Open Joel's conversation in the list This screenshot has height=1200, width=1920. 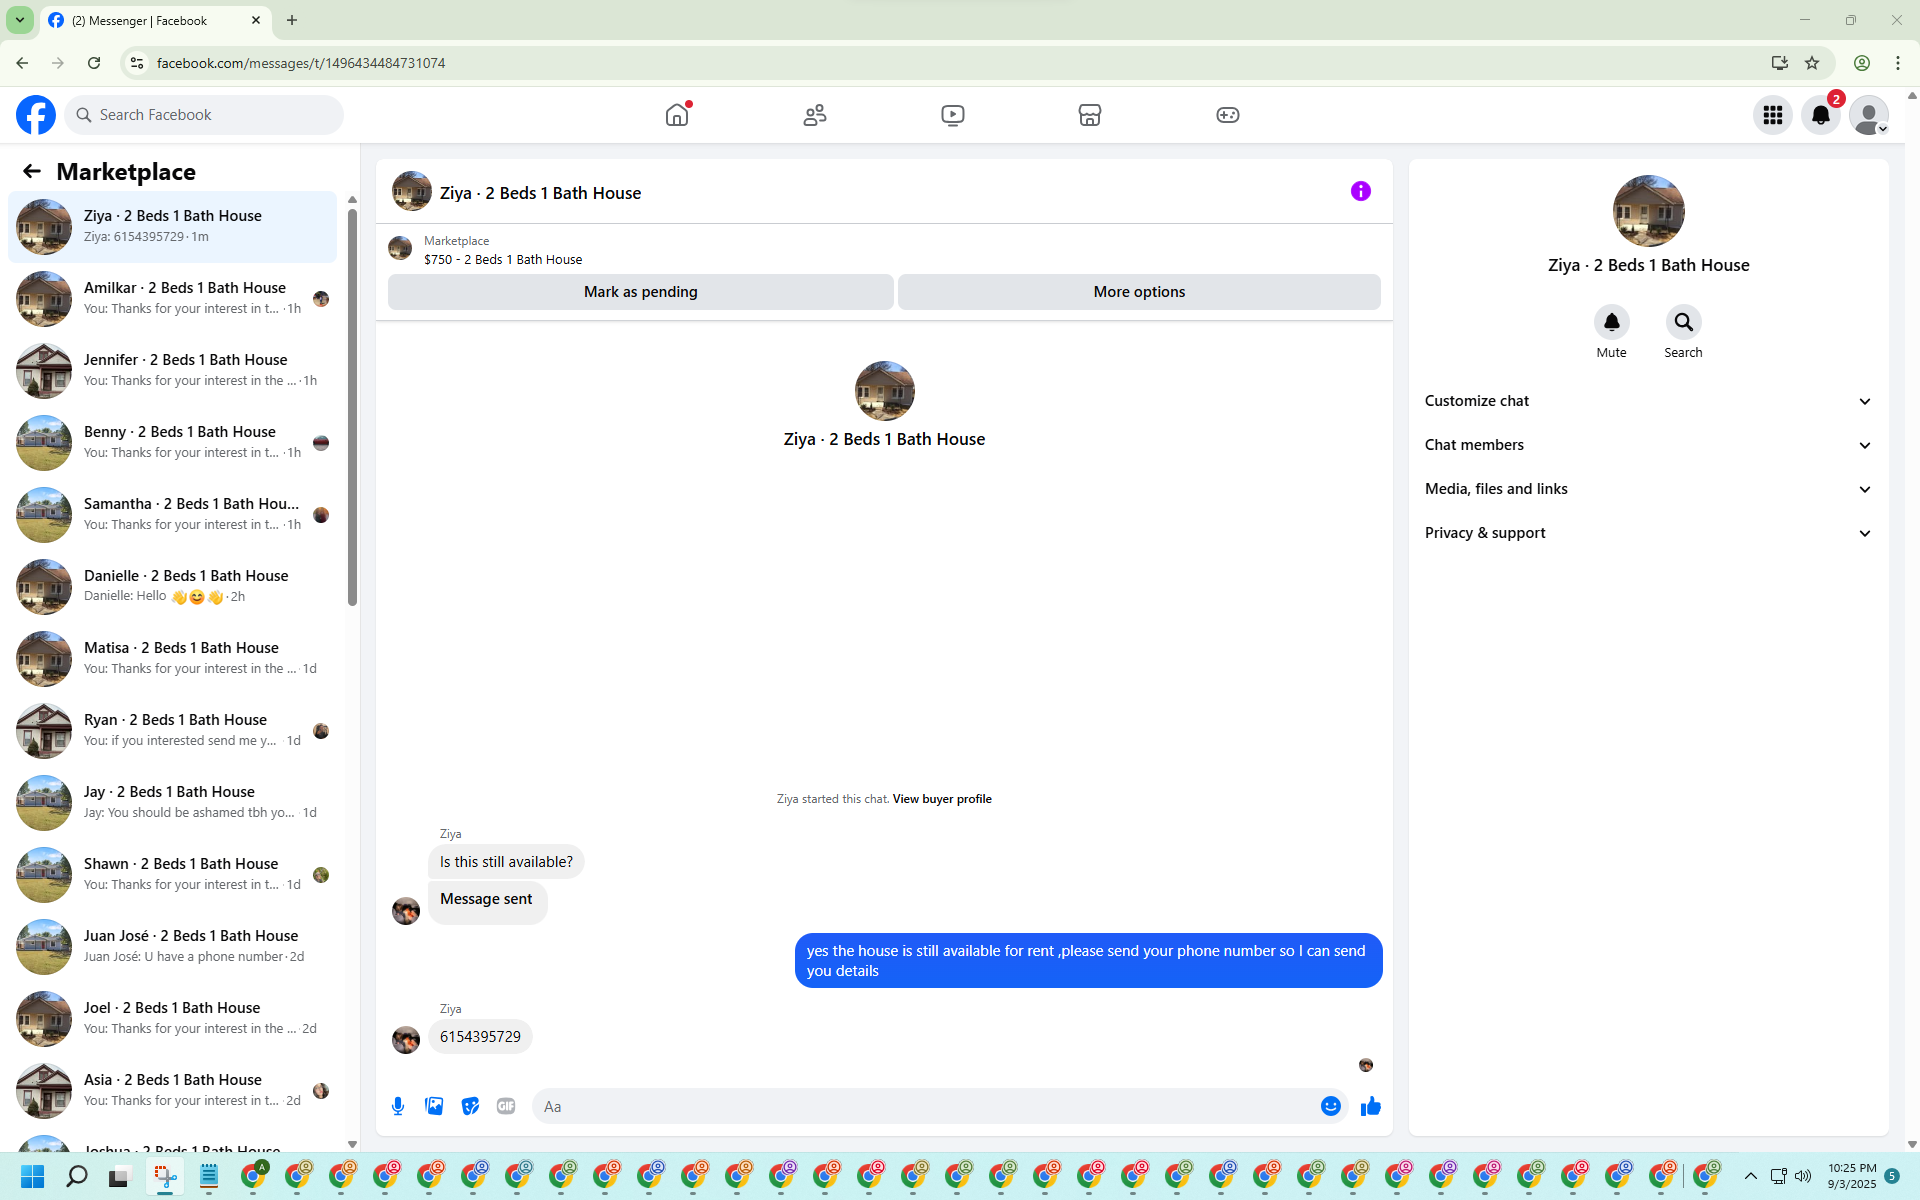pyautogui.click(x=172, y=1018)
